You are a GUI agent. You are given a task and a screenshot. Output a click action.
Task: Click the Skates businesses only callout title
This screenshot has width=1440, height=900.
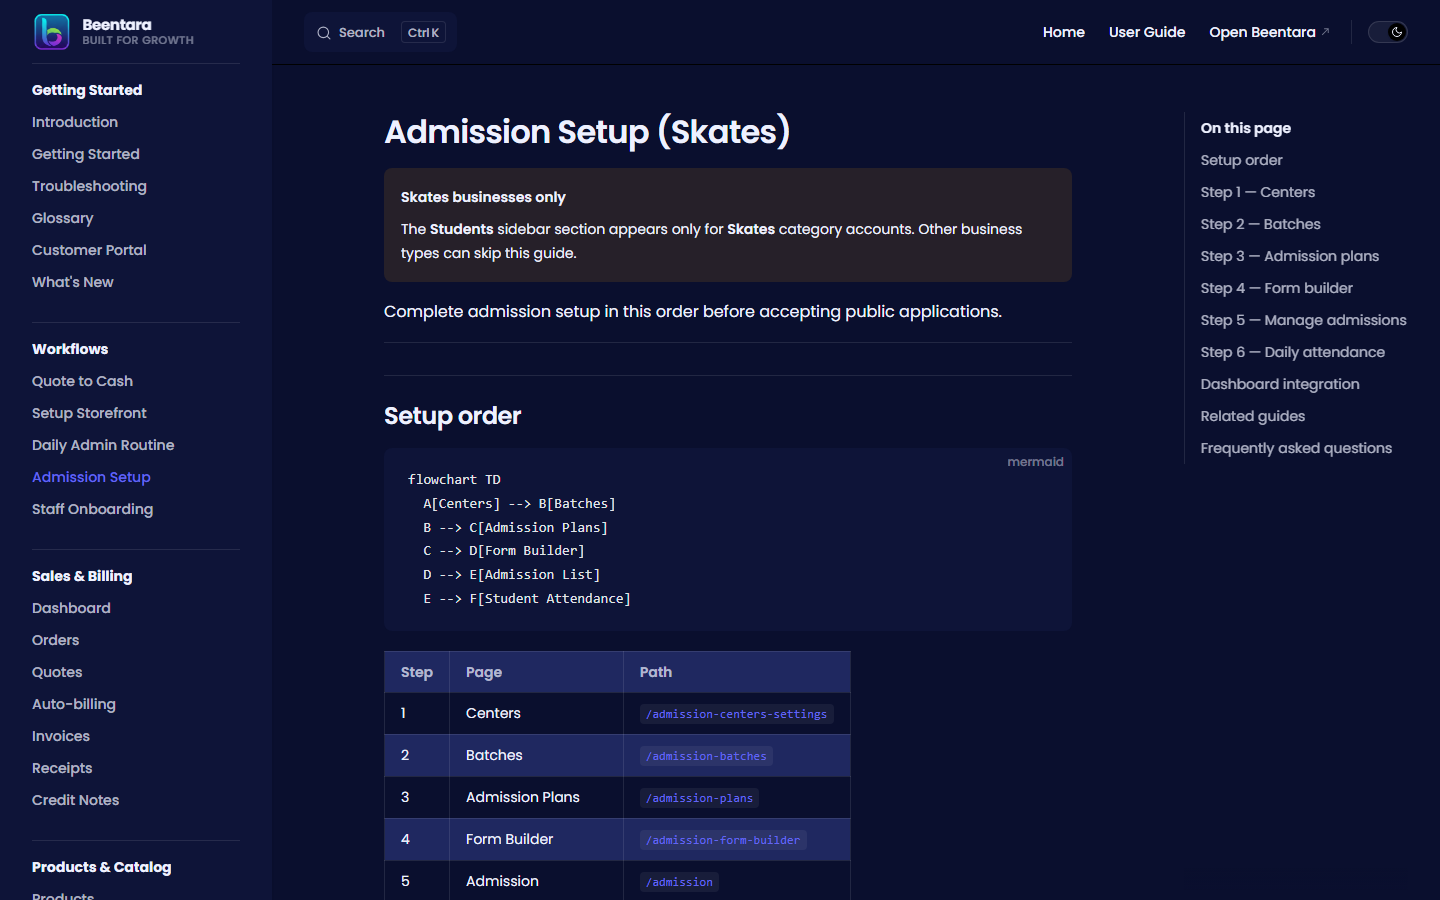483,197
